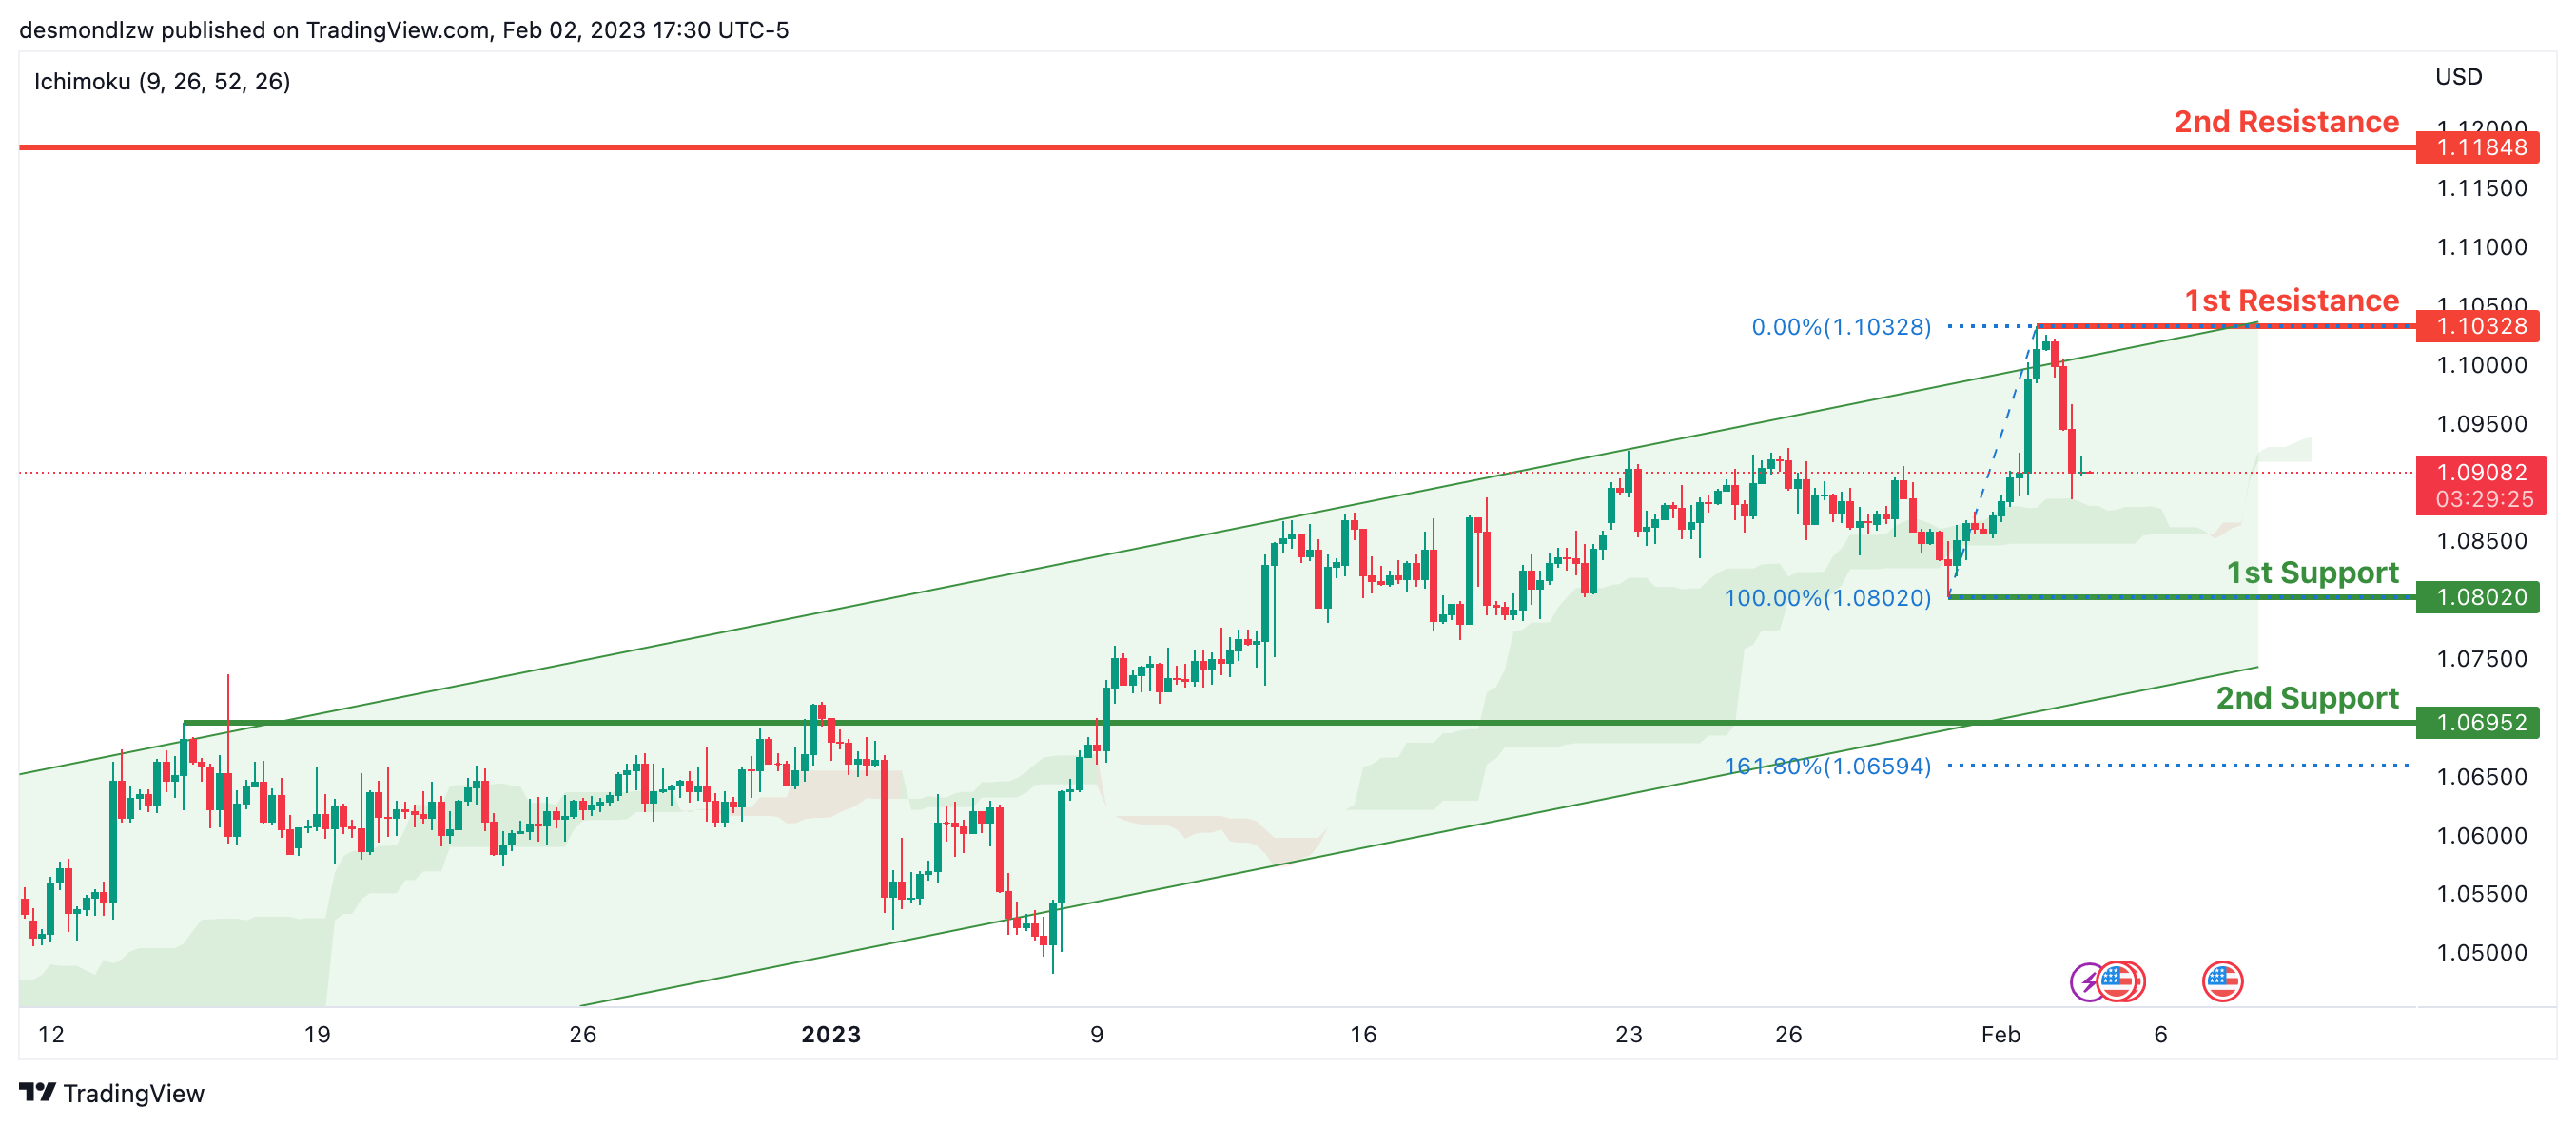Viewport: 2576px width, 1126px height.
Task: Click the 0.00% Fibonacci level label
Action: [1840, 327]
